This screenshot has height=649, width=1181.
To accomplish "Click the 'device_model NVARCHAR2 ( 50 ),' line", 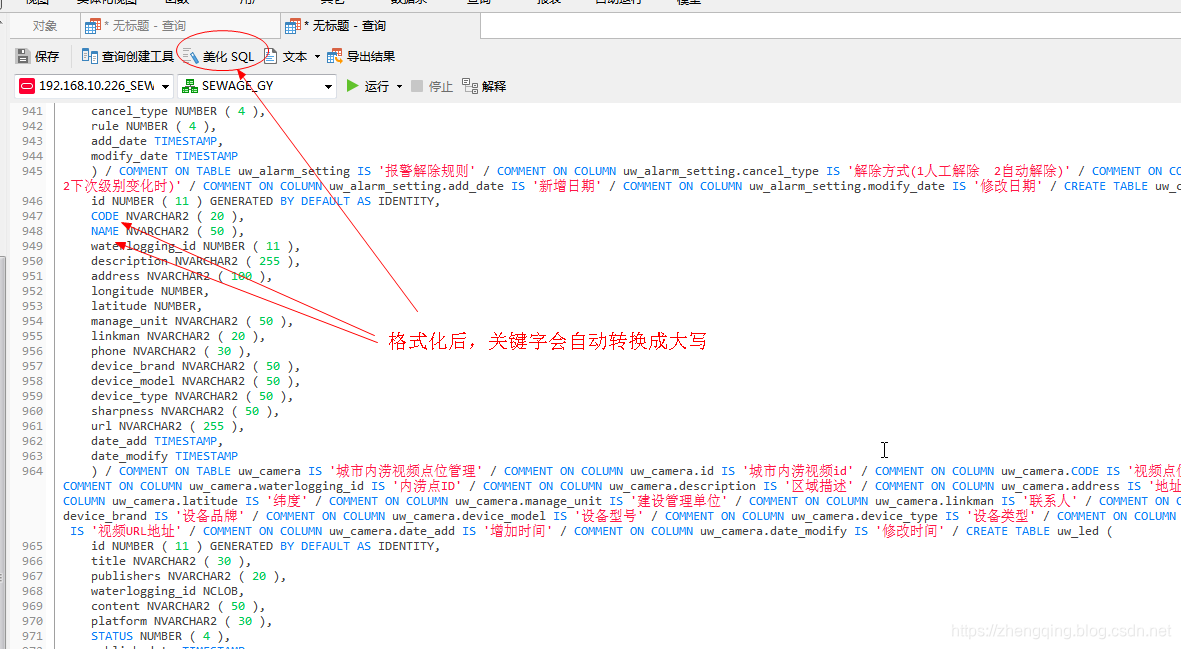I will coord(196,382).
